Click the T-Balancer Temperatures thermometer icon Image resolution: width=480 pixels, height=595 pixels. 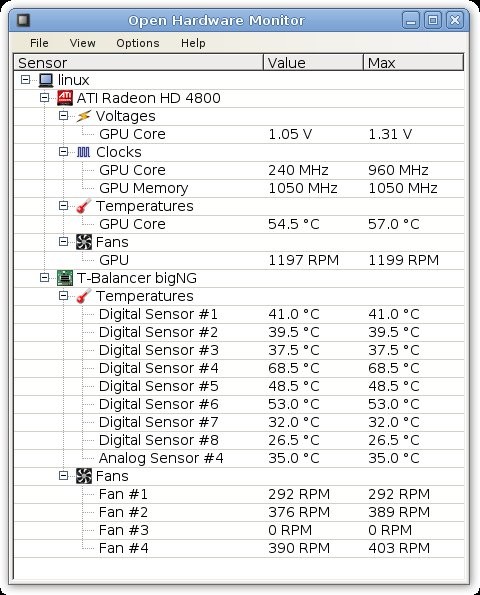pyautogui.click(x=83, y=296)
